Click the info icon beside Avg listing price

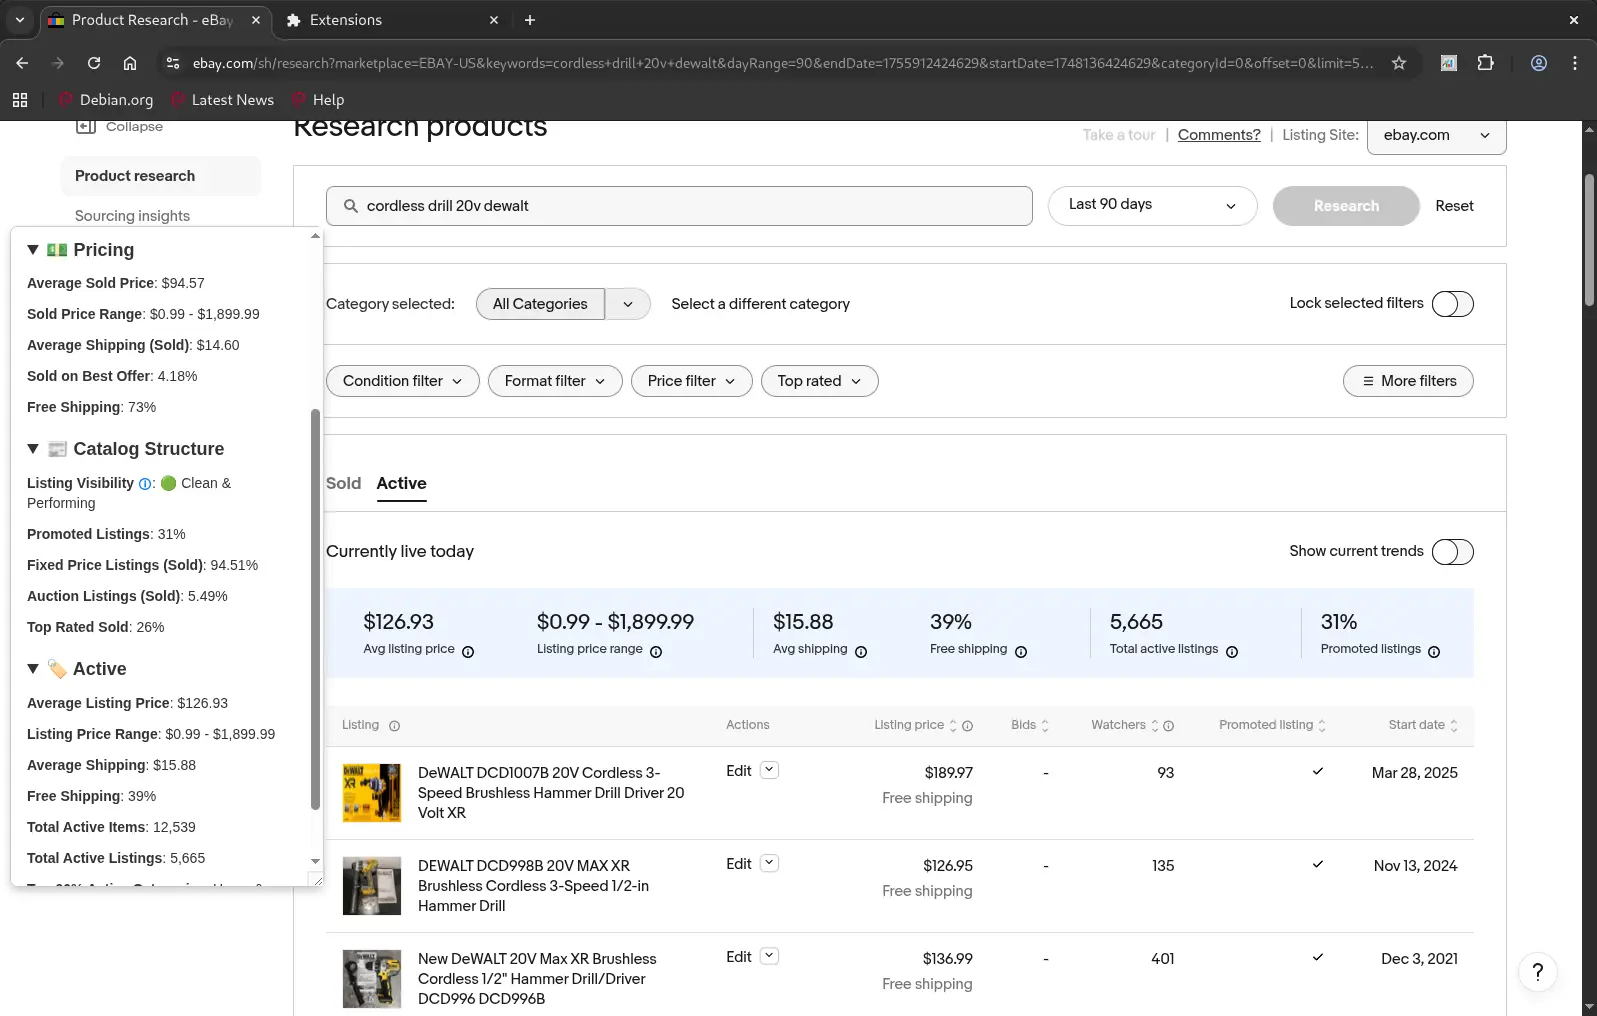pos(468,652)
